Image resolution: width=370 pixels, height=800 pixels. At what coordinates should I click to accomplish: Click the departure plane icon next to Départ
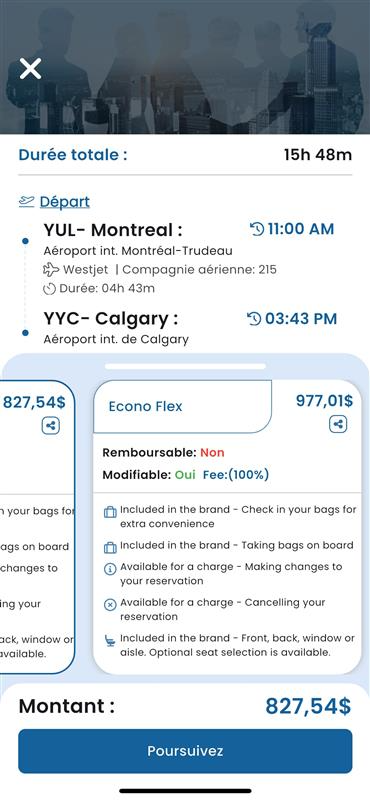27,202
